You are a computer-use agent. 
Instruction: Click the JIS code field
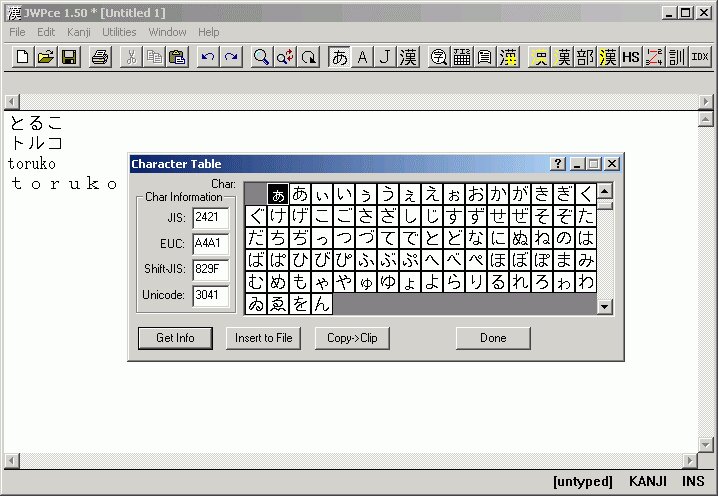210,217
